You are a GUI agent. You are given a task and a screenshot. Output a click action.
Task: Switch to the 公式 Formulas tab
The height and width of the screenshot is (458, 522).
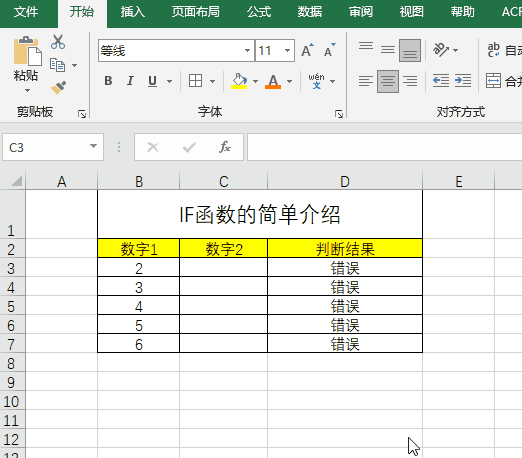point(259,12)
